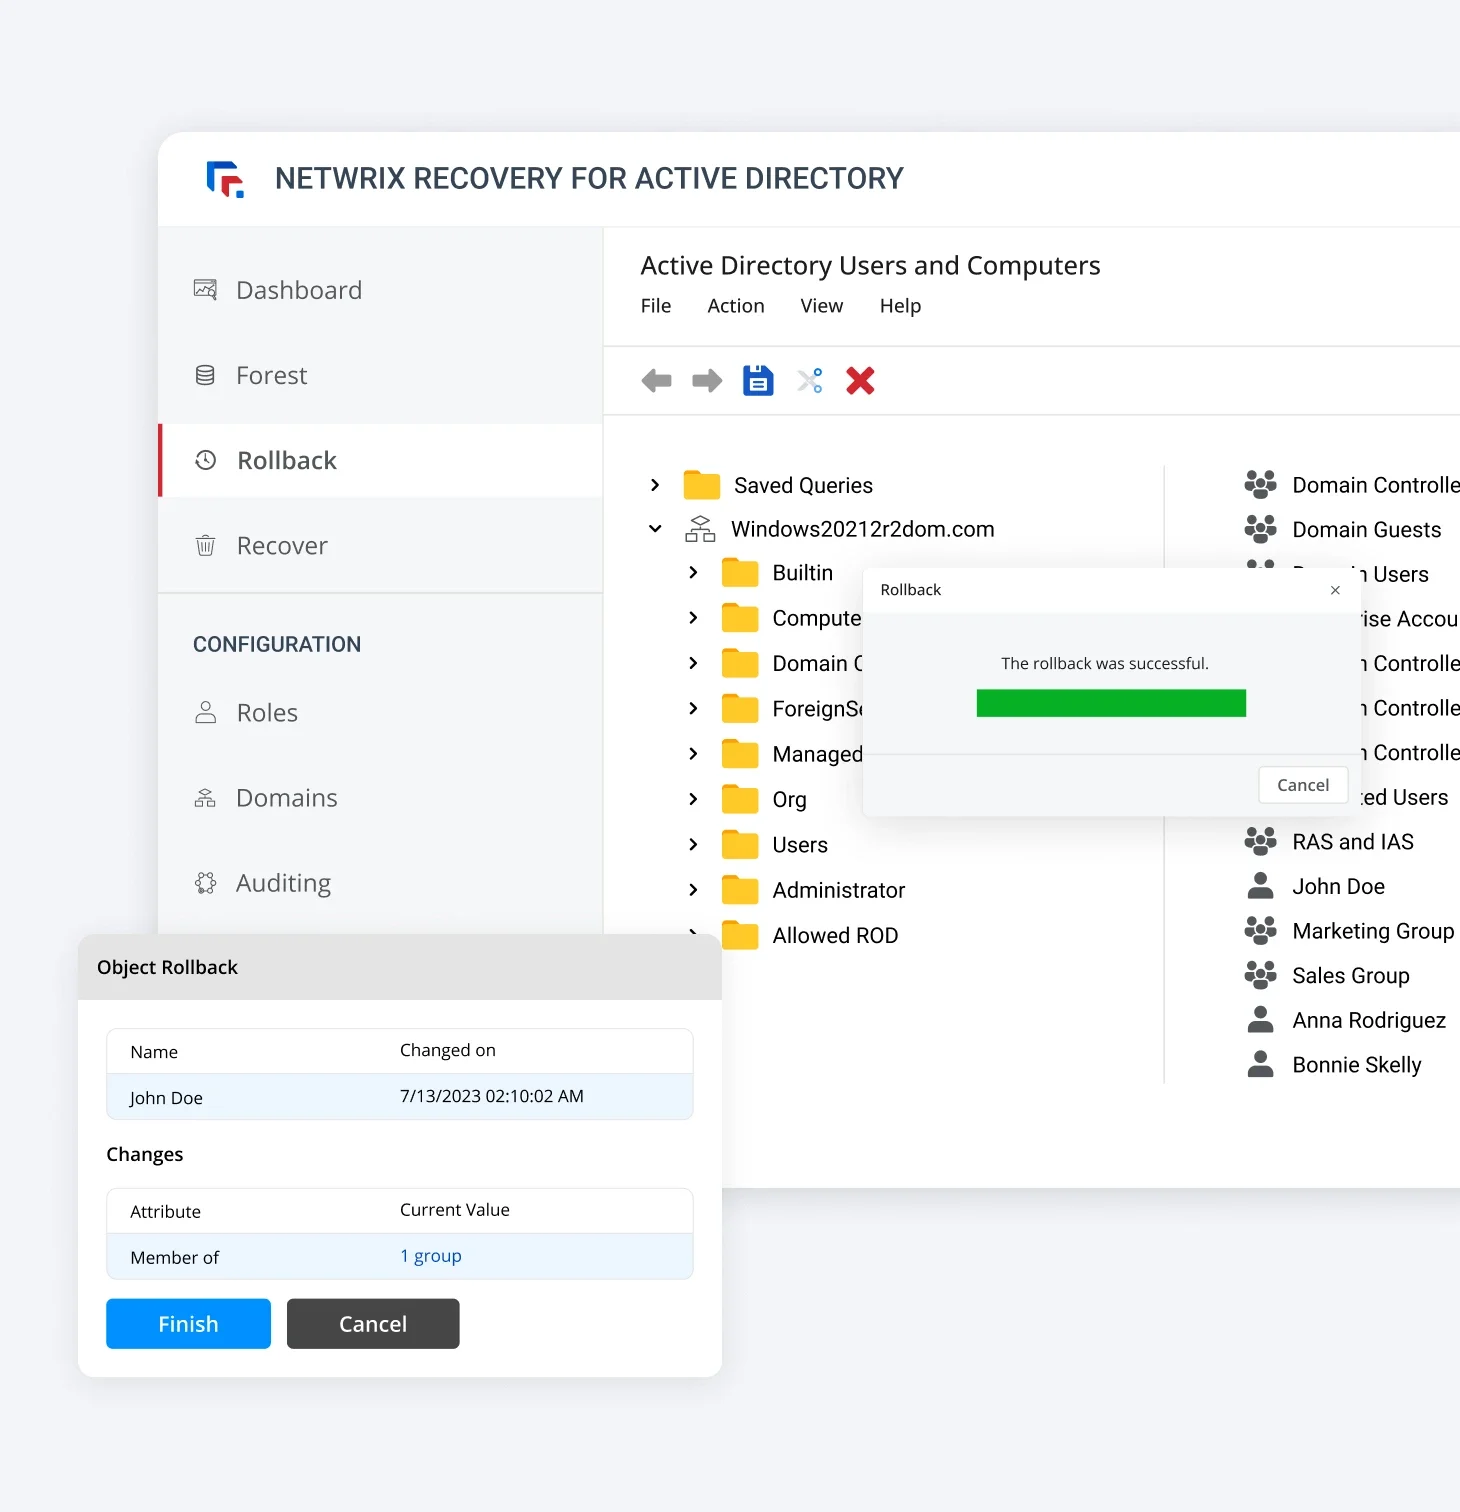This screenshot has width=1460, height=1512.
Task: Collapse the Windows20212r2dom.com domain node
Action: 655,529
